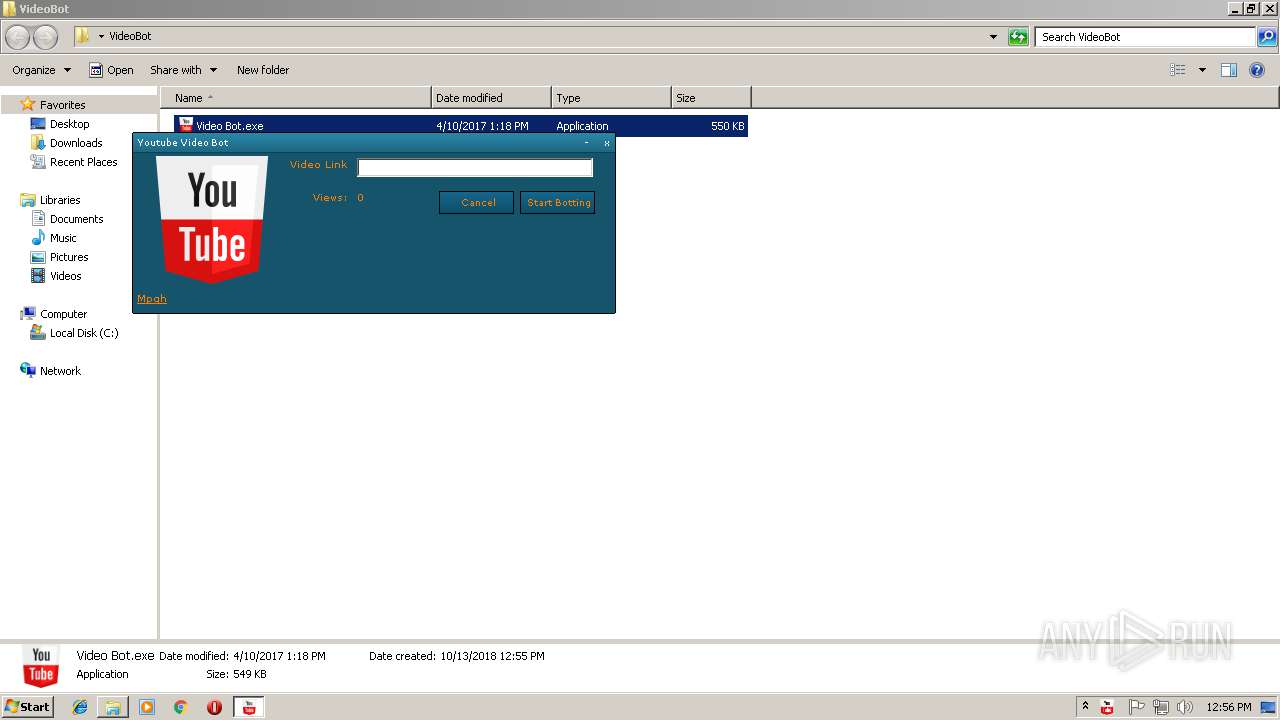Select Favorites in the navigation pane

tap(62, 105)
